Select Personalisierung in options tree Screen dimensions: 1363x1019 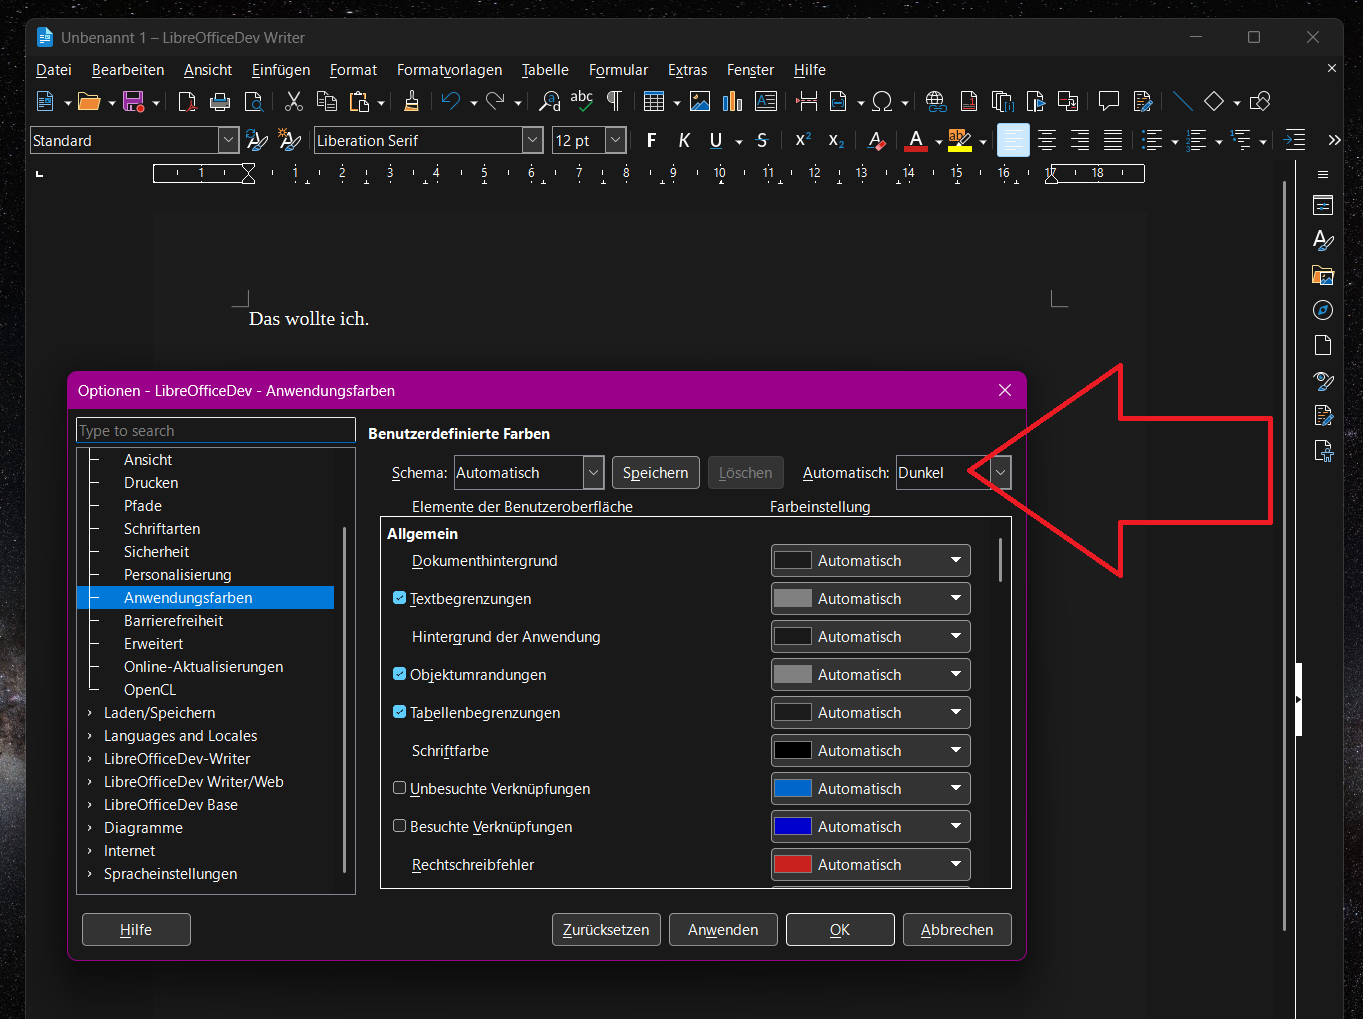point(177,574)
